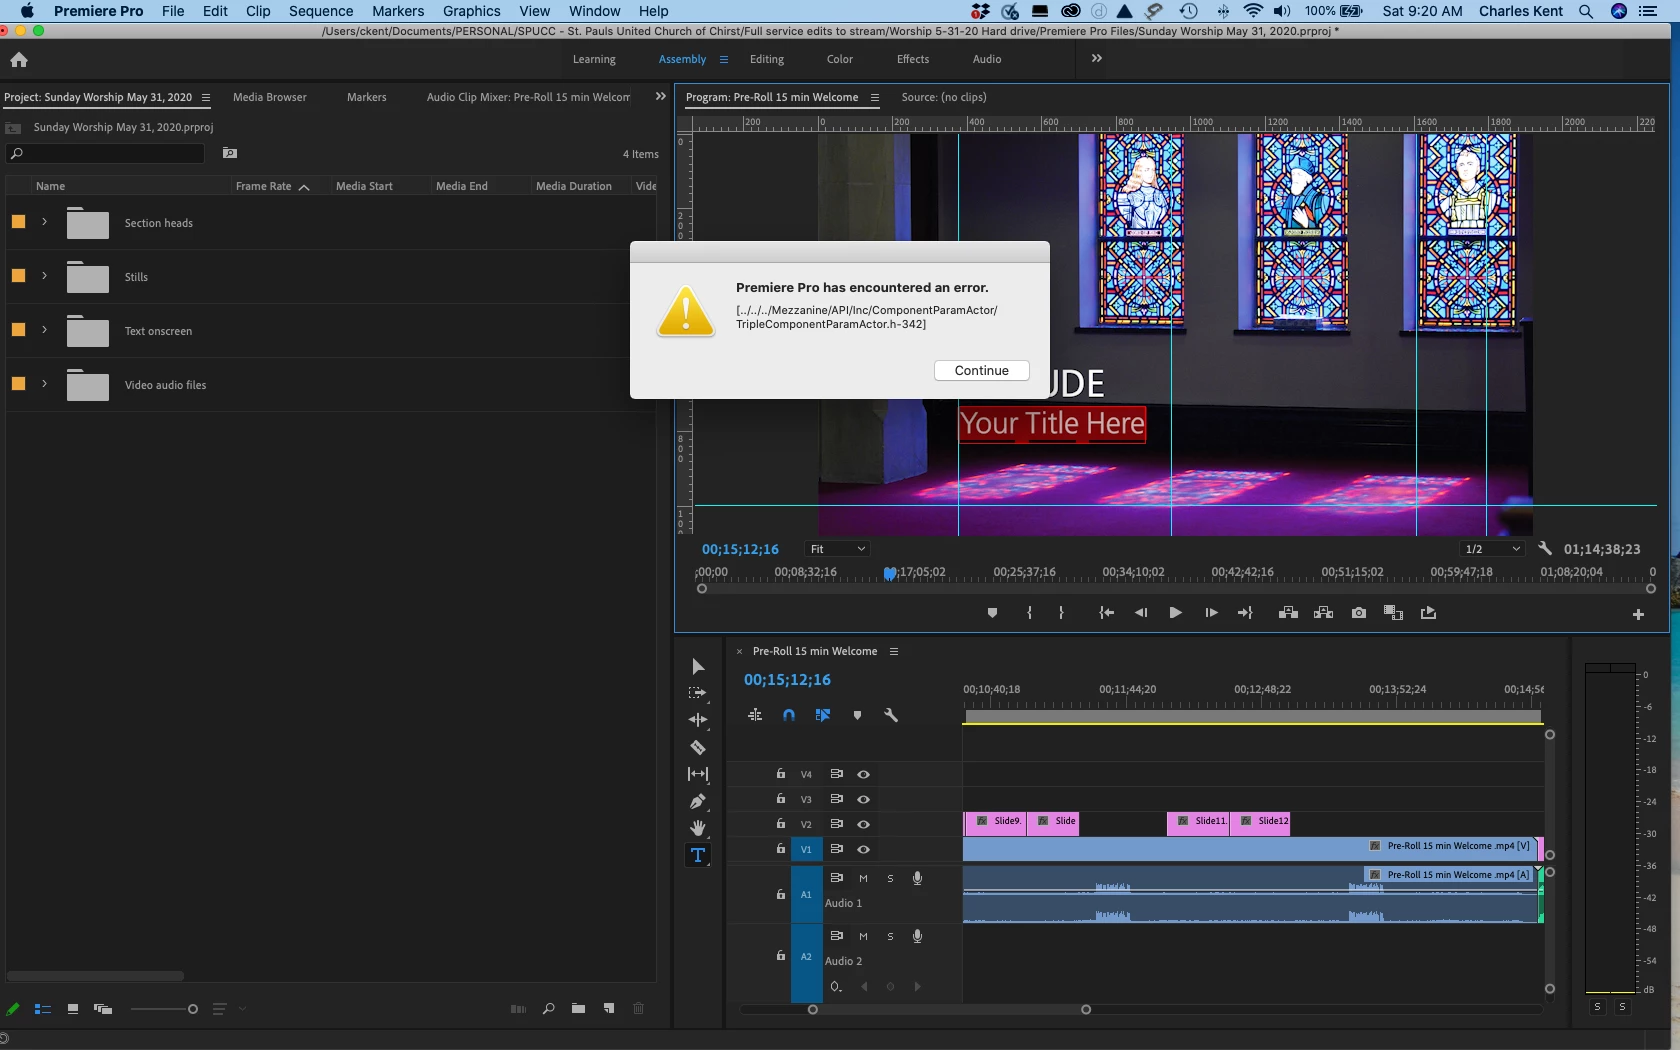Expand the Text onscreen bin
Image resolution: width=1680 pixels, height=1050 pixels.
coord(44,330)
